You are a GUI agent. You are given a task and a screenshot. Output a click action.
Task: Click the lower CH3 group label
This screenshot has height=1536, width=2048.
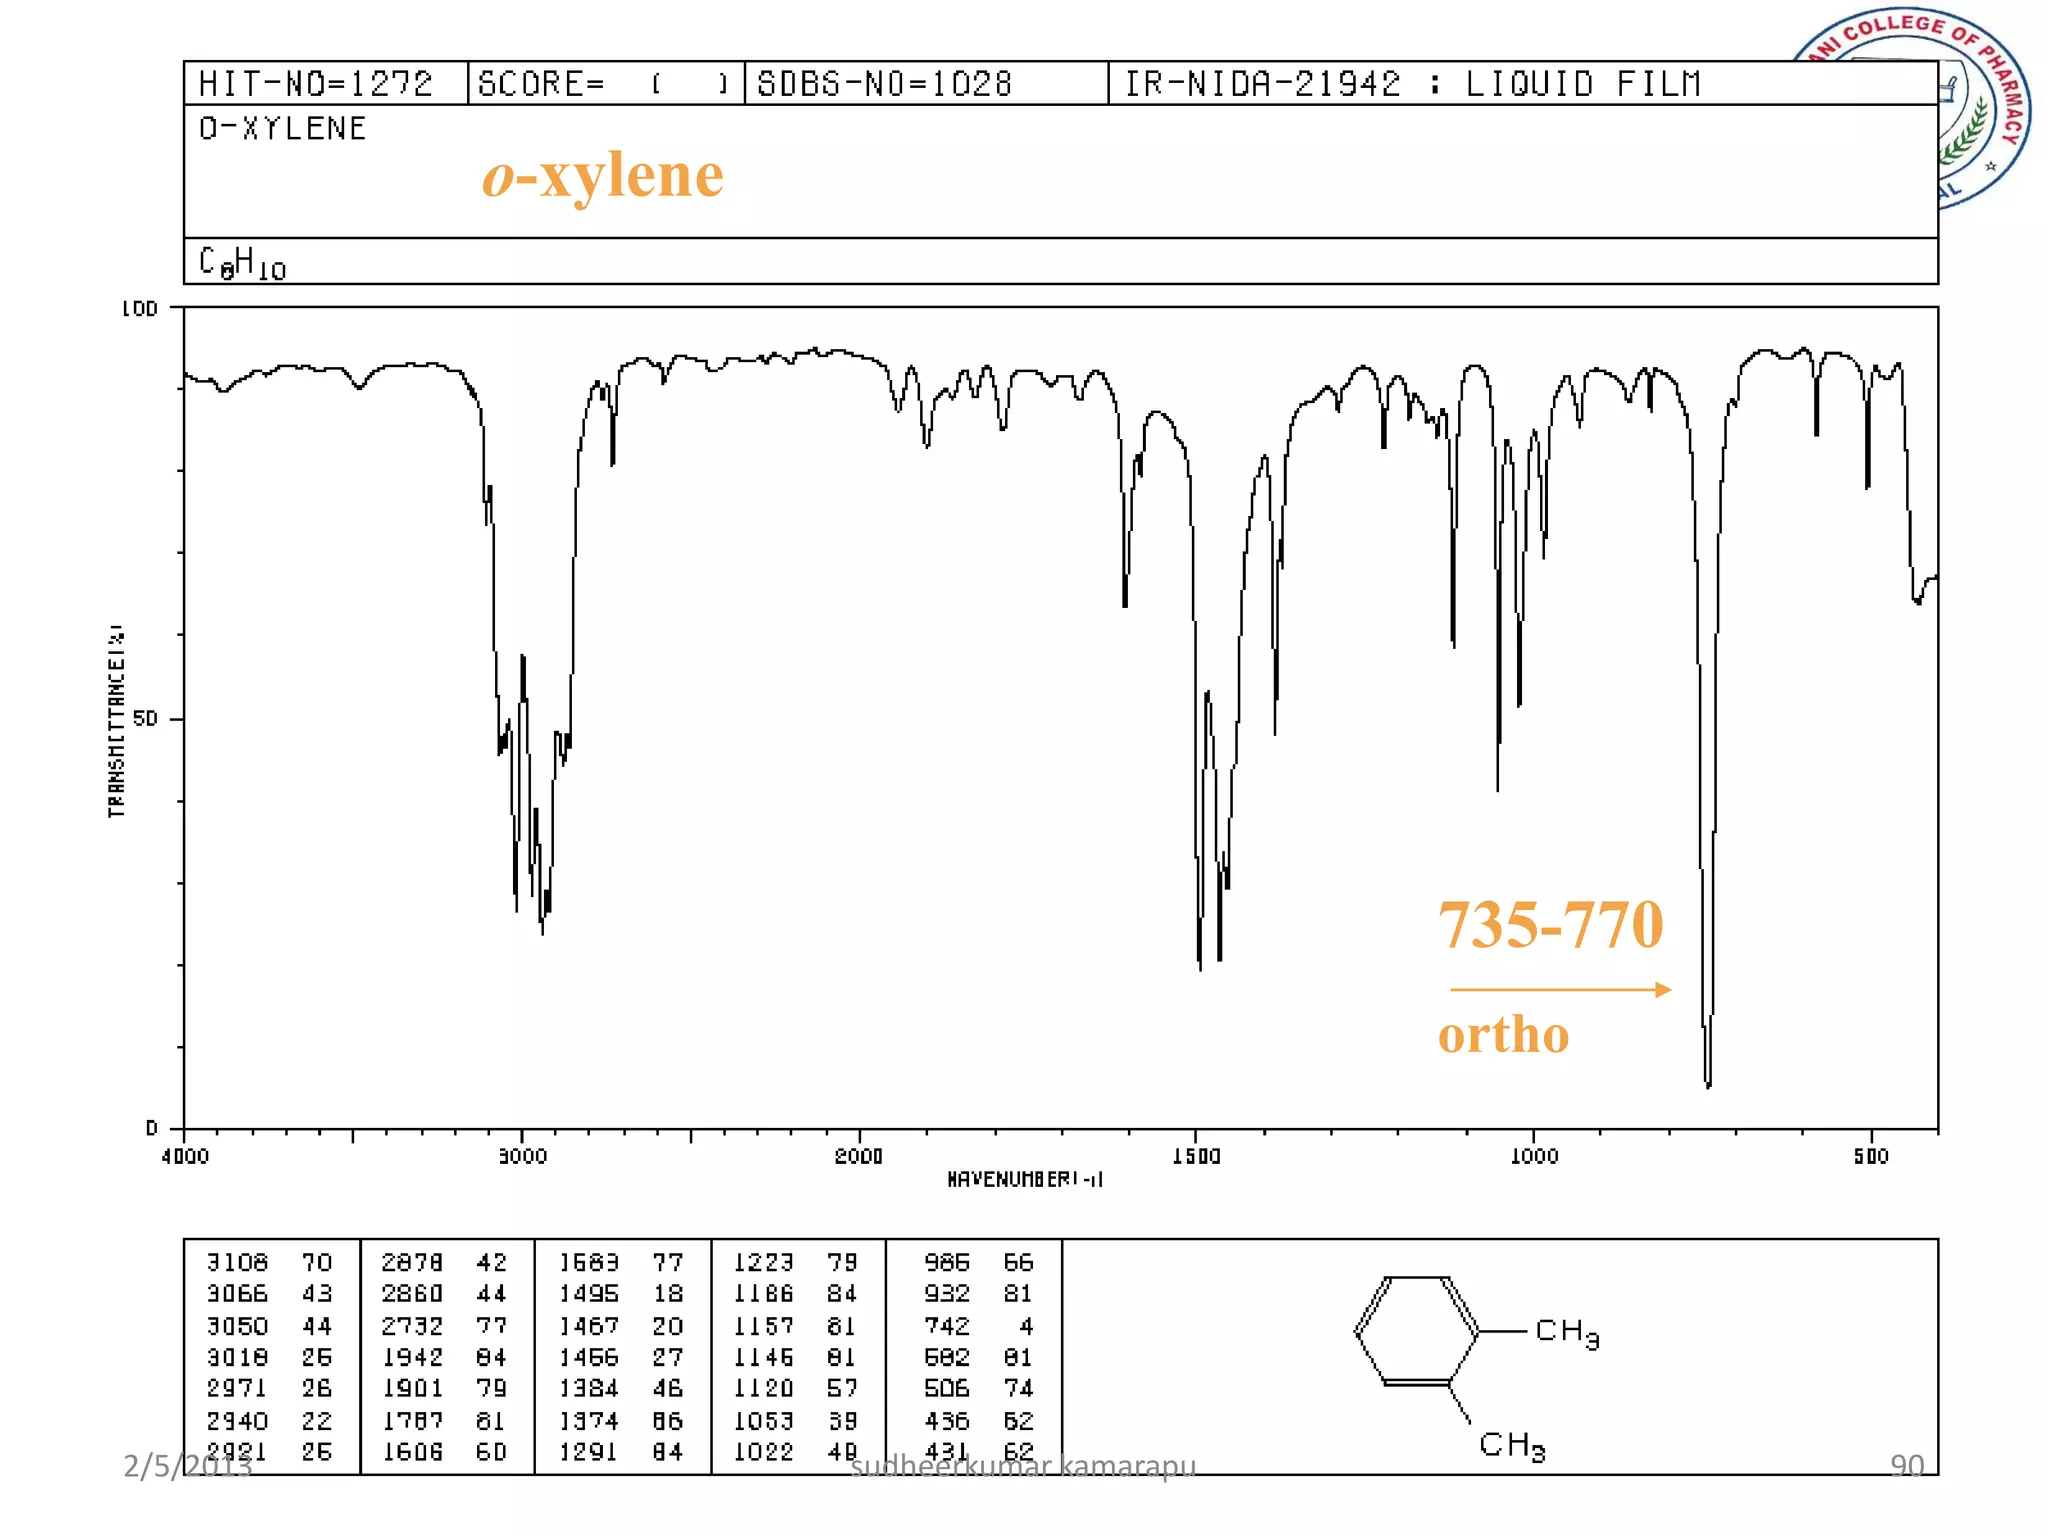pos(1512,1446)
